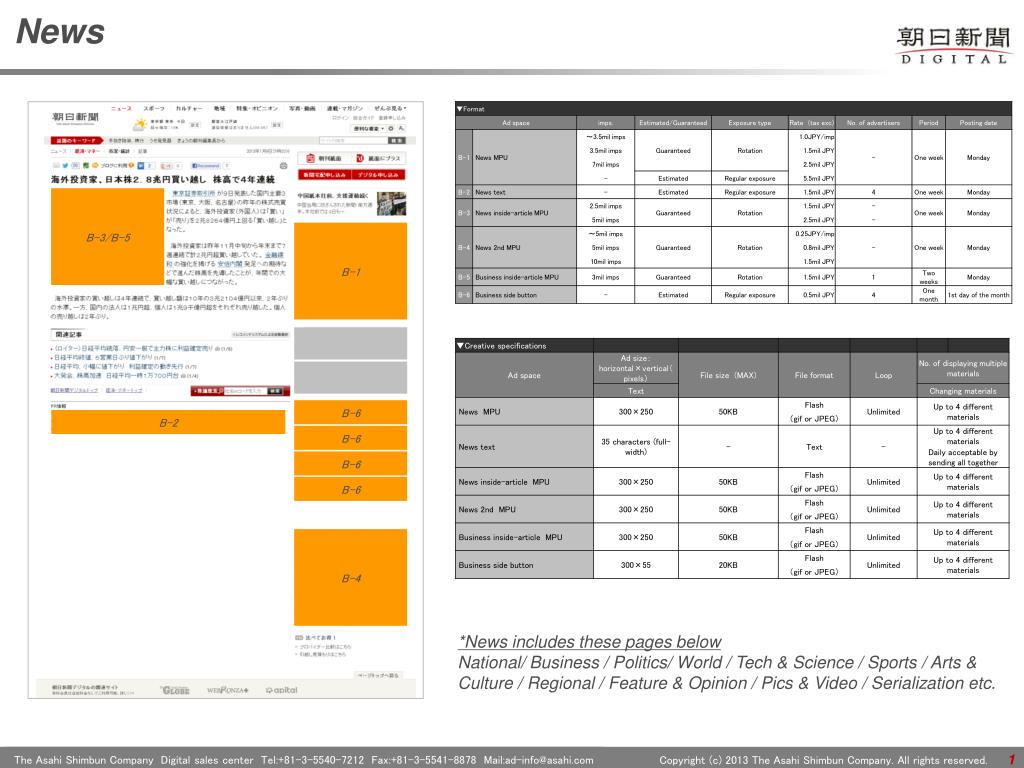Viewport: 1024px width, 768px height.
Task: Click the 'Changing materials' subheader
Action: (963, 391)
